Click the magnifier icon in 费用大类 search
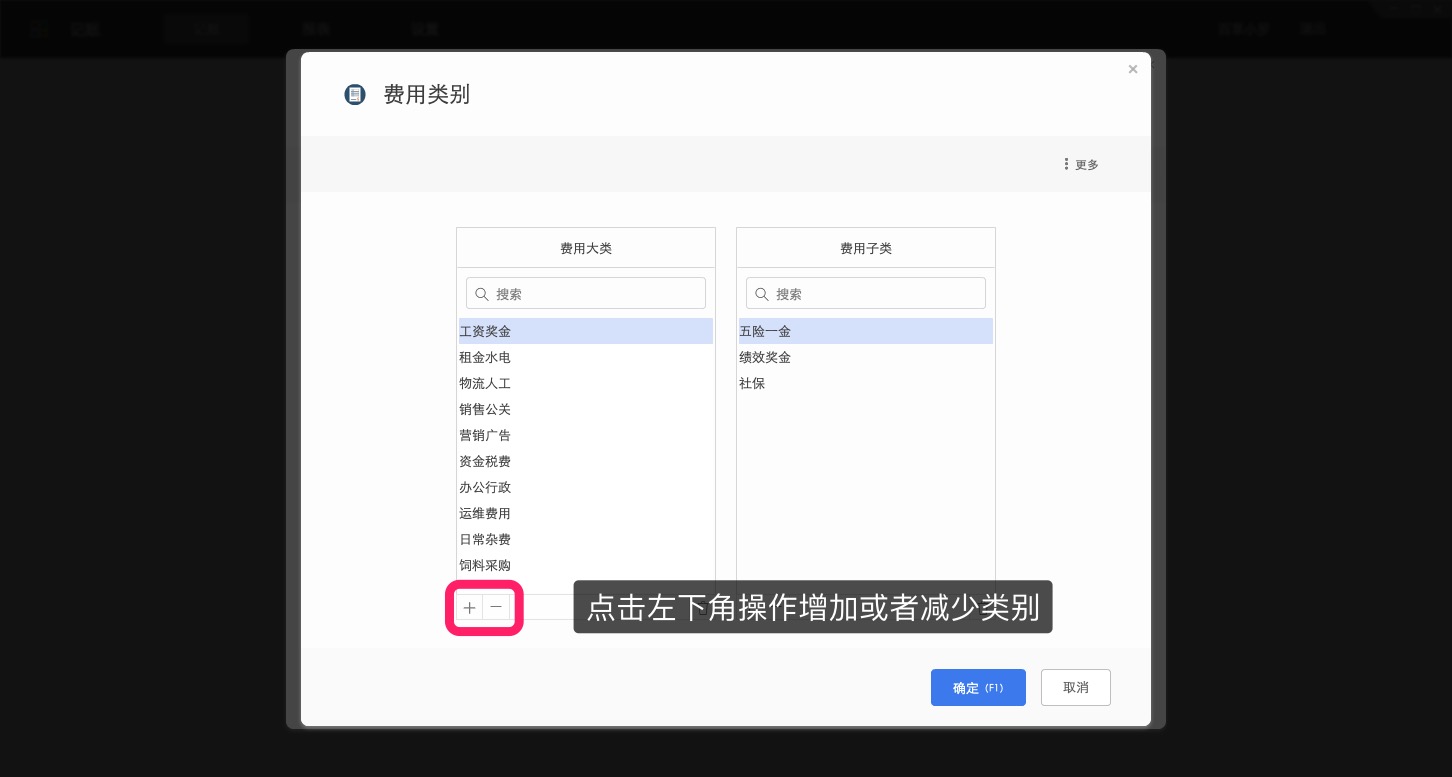The image size is (1452, 777). pyautogui.click(x=482, y=294)
